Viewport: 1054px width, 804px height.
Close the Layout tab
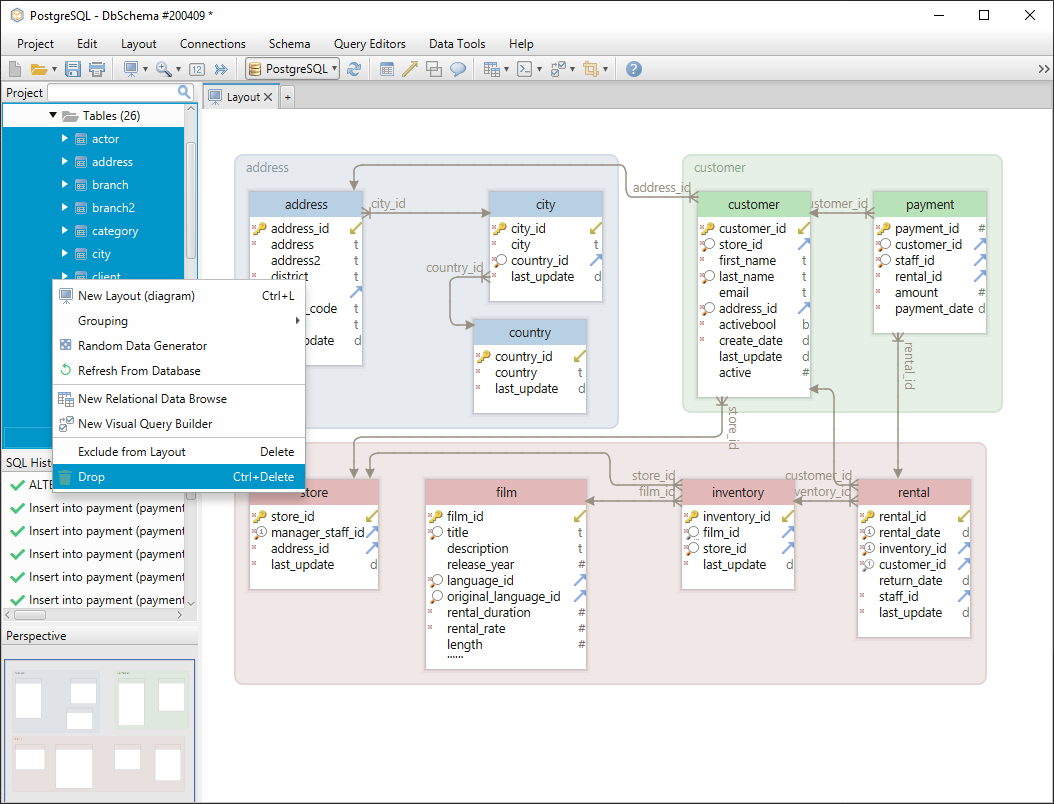click(x=268, y=97)
